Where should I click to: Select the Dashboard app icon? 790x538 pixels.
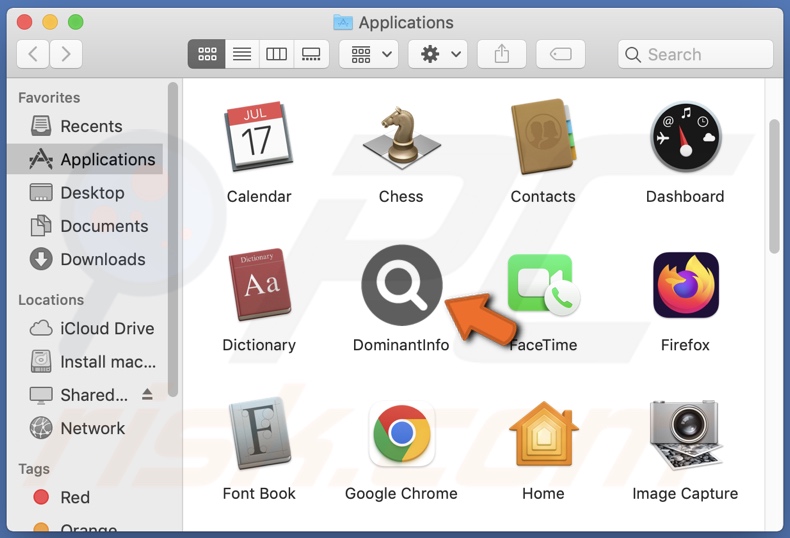(x=685, y=137)
